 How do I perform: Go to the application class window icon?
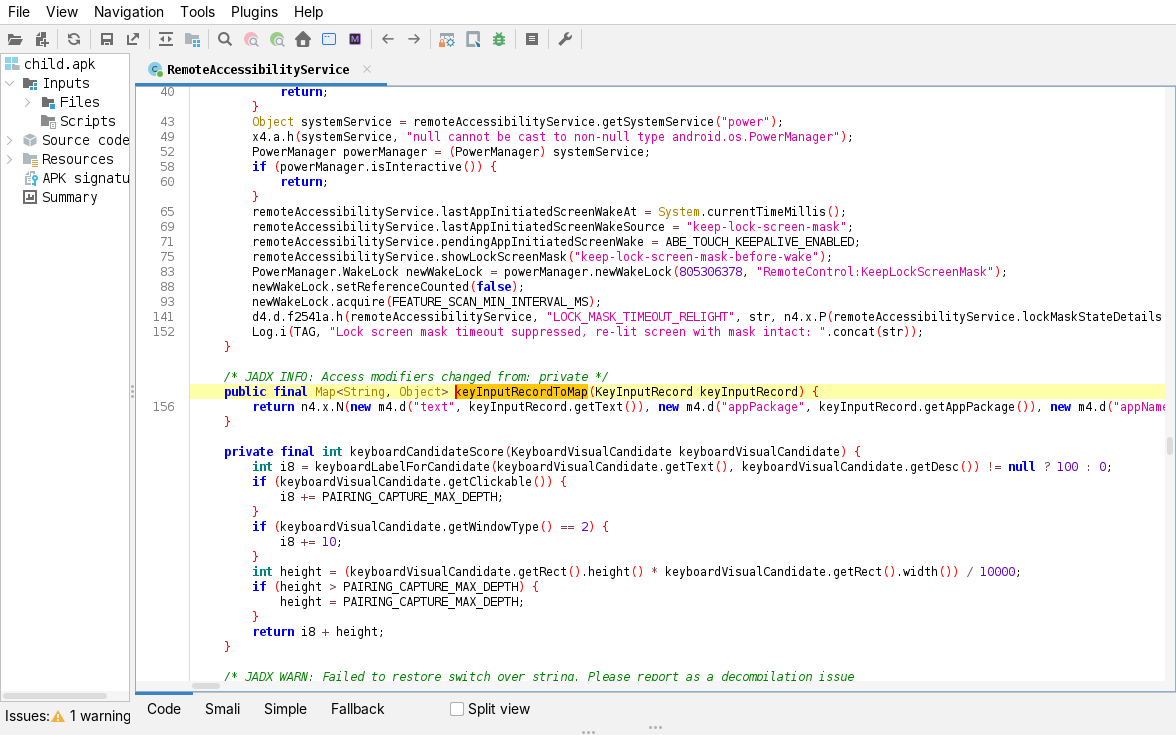pyautogui.click(x=328, y=40)
